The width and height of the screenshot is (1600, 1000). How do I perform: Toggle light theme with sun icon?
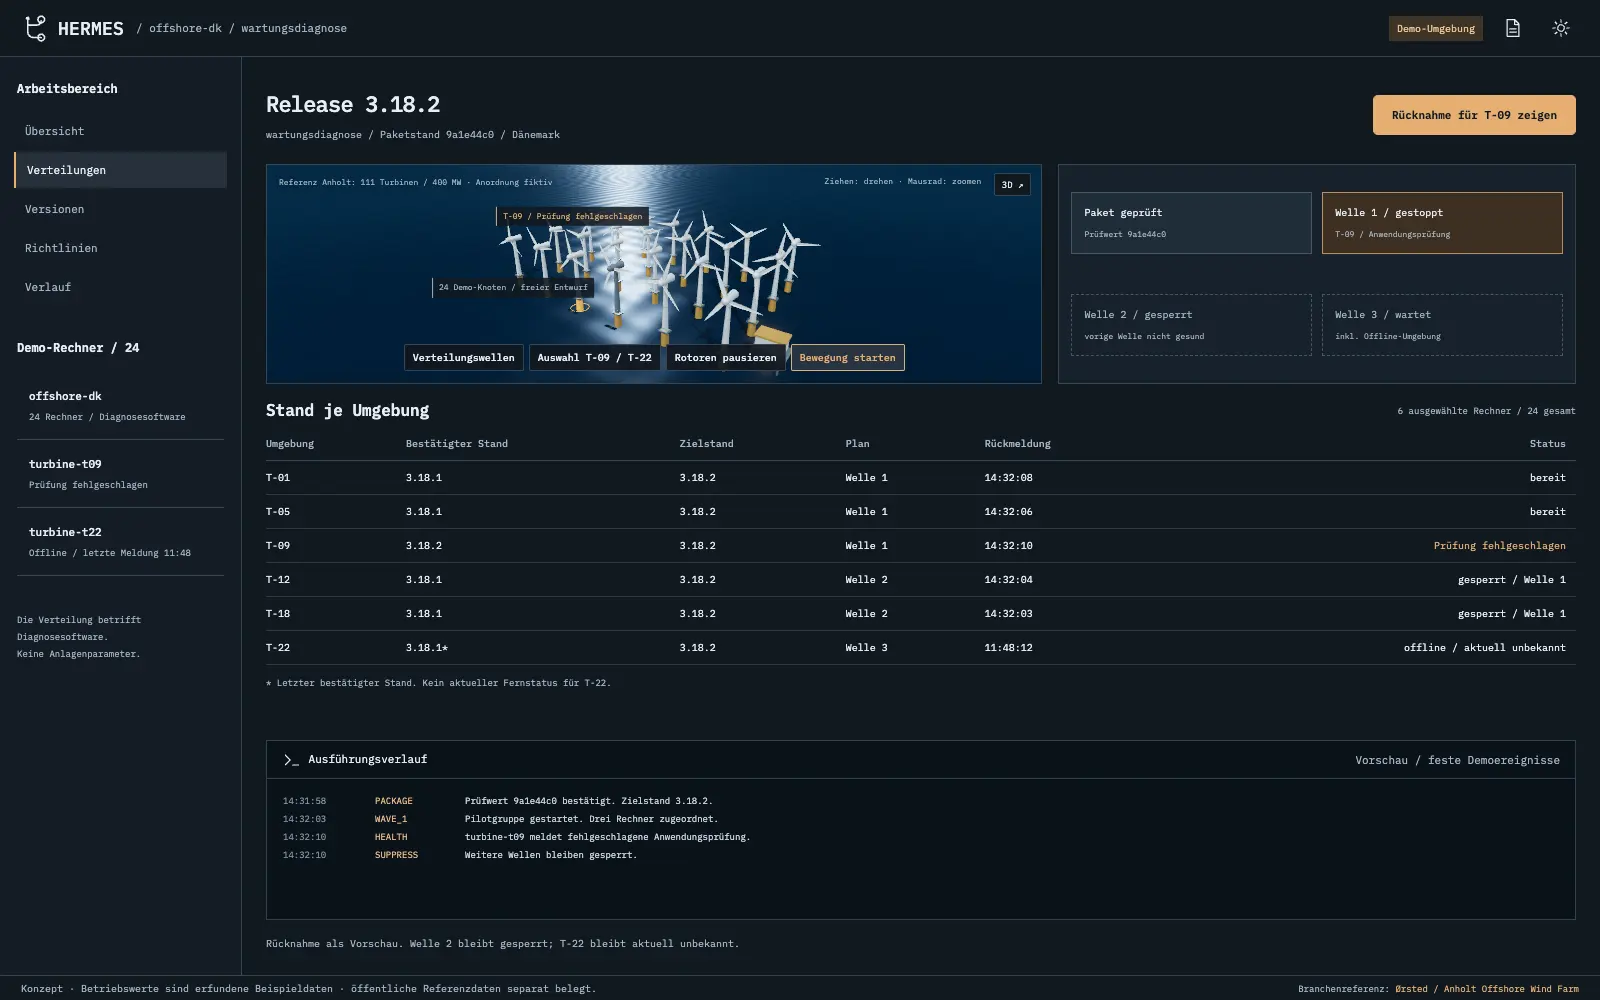1561,28
